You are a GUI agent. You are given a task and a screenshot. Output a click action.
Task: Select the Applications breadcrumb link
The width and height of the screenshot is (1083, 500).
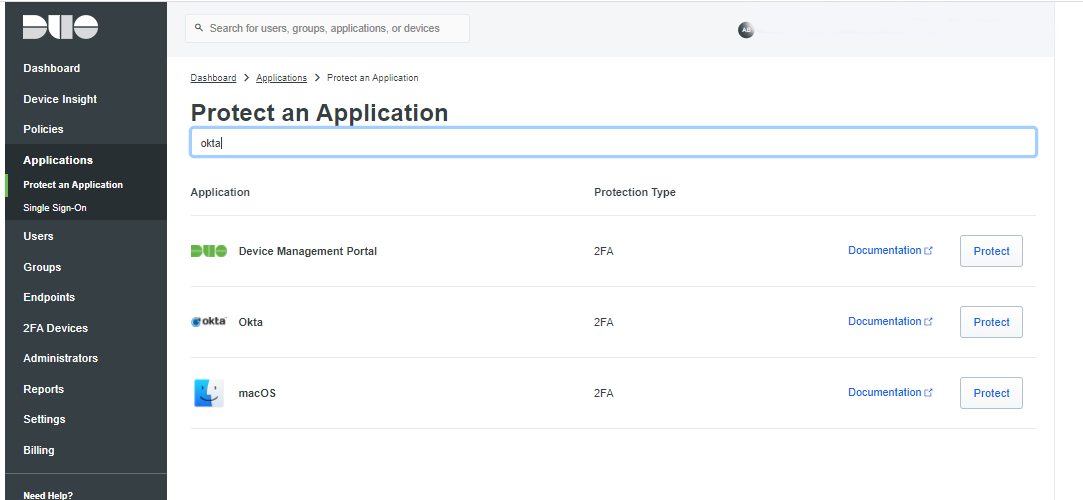[x=280, y=78]
